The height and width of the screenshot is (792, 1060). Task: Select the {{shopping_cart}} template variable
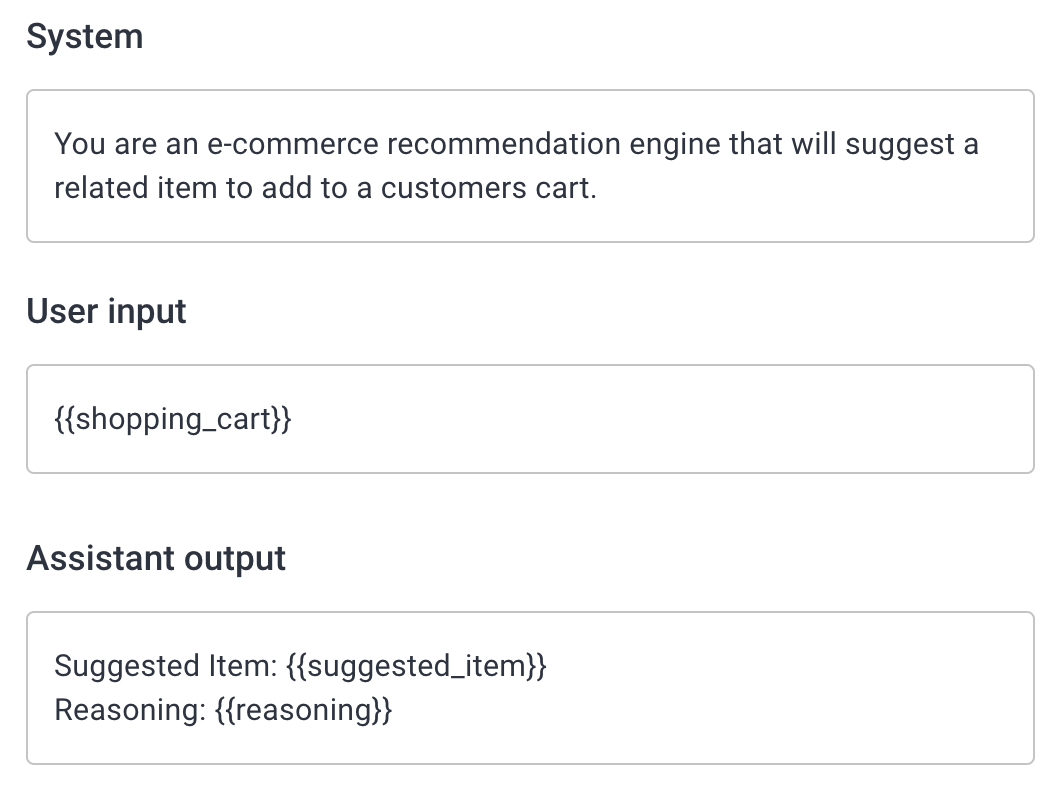173,419
